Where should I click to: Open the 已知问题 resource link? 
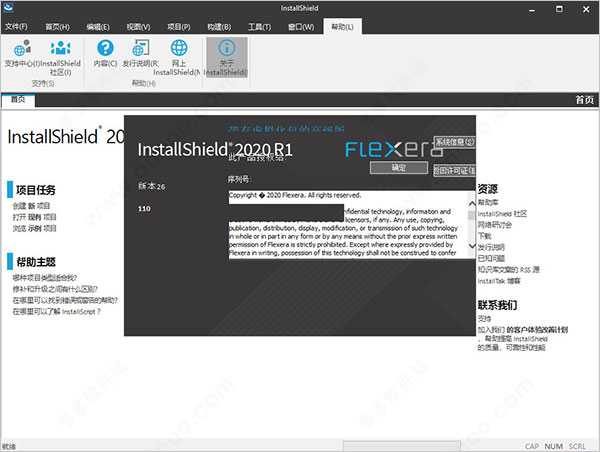tap(491, 258)
